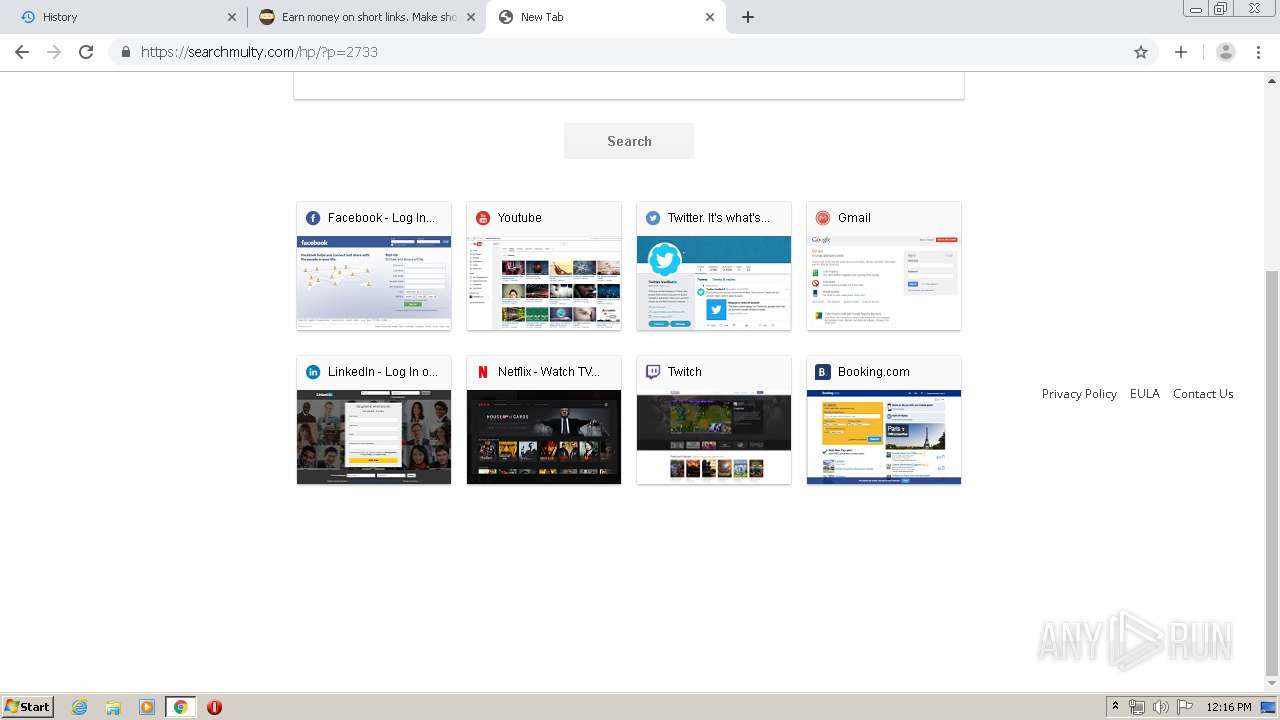Screen dimensions: 1280x720
Task: Open the Twitch page thumbnail
Action: click(714, 437)
